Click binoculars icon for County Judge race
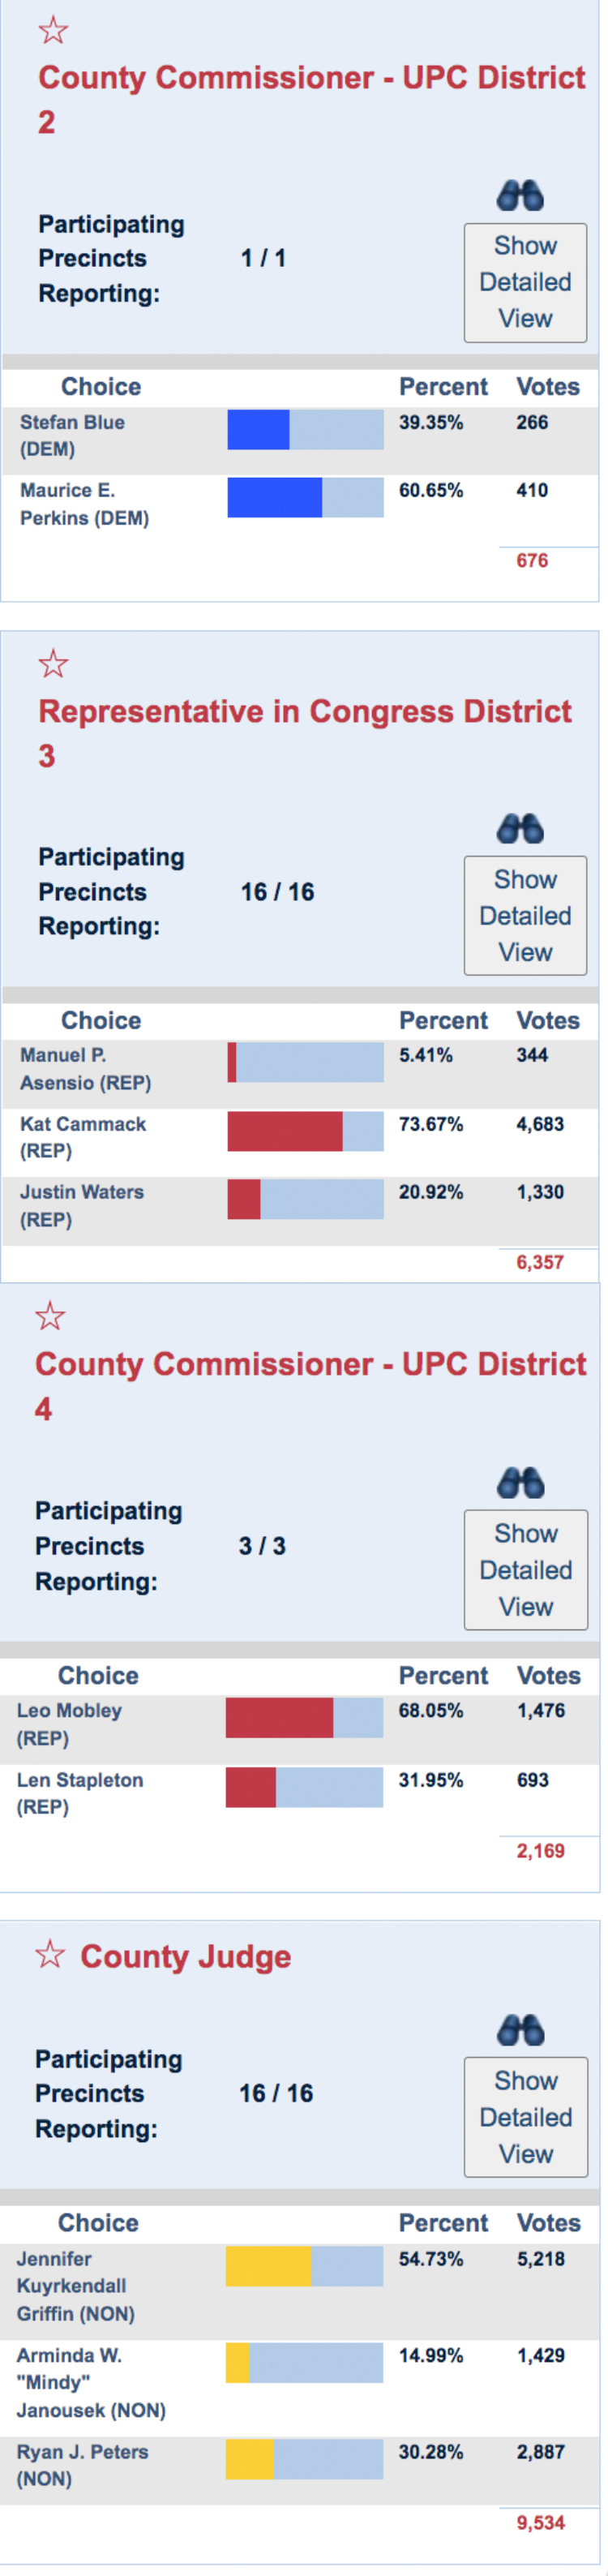Image resolution: width=608 pixels, height=2576 pixels. coord(520,2030)
